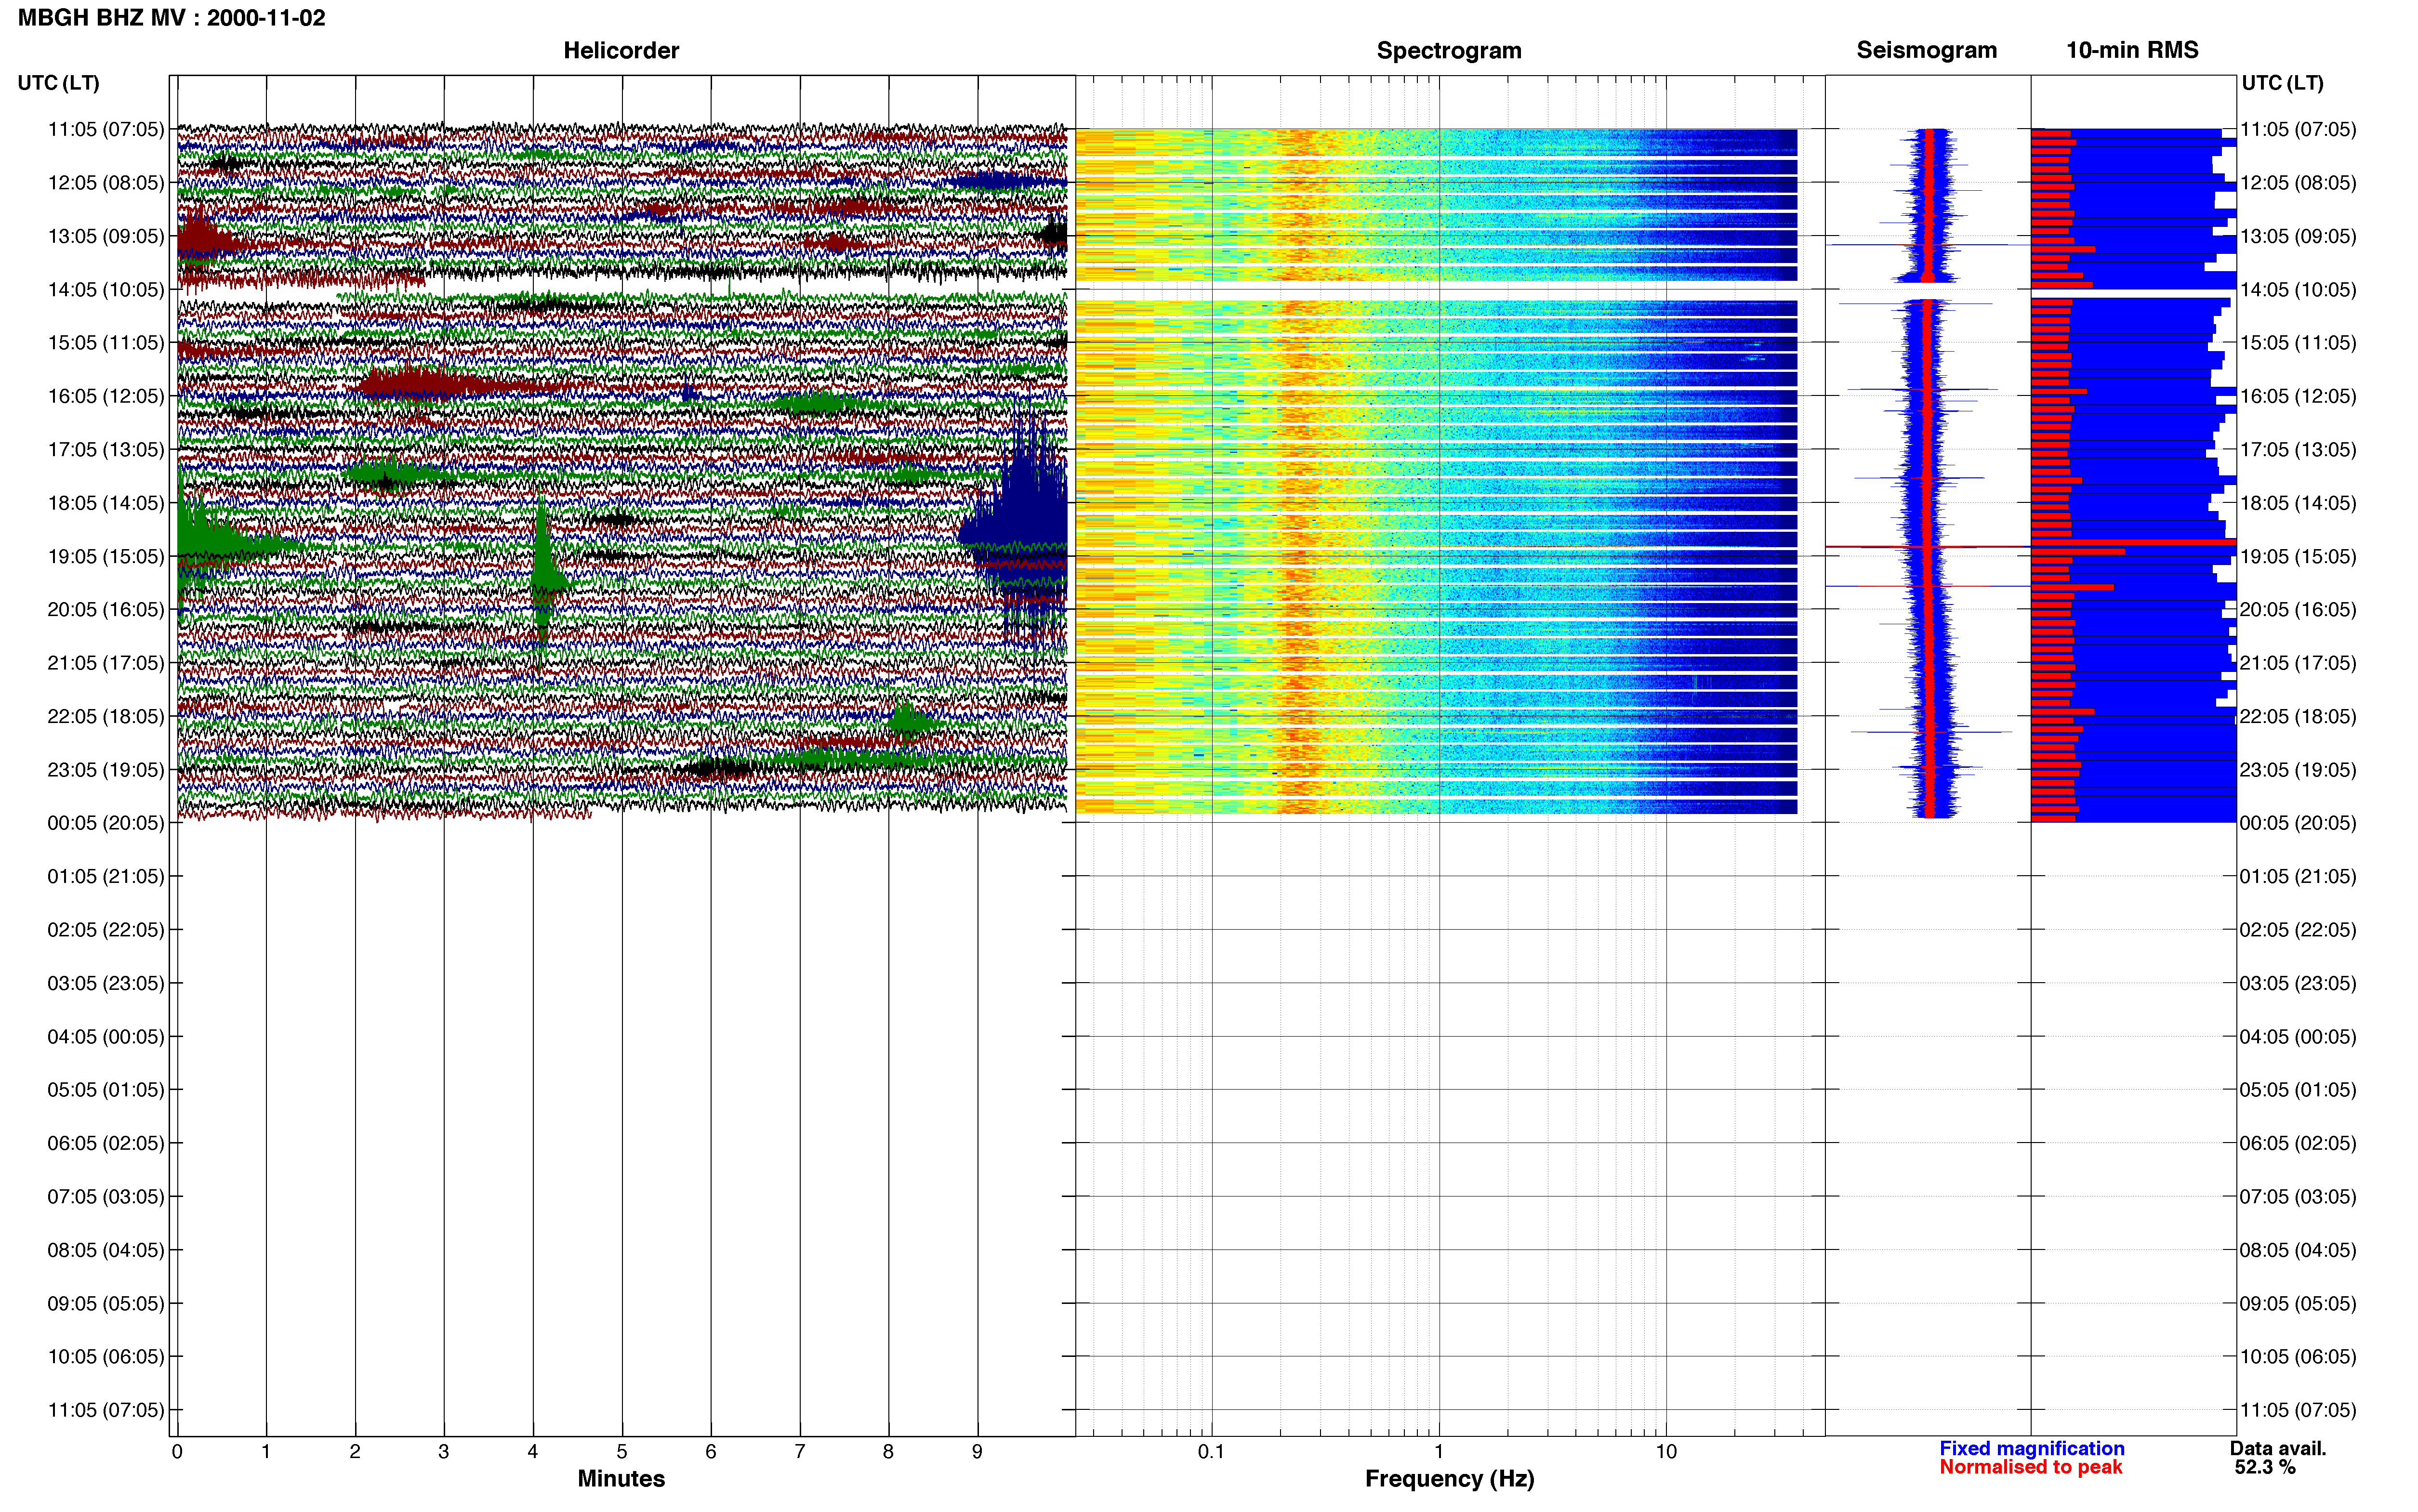Click 17:05 (13:05) on the RMS-side time axis
The height and width of the screenshot is (1512, 2418).
point(2298,450)
